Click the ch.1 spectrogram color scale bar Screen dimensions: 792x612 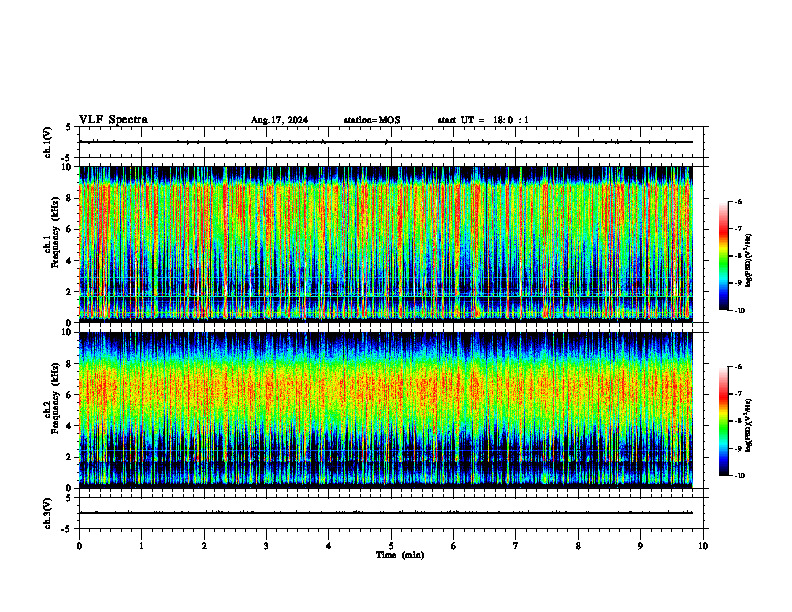pyautogui.click(x=723, y=256)
